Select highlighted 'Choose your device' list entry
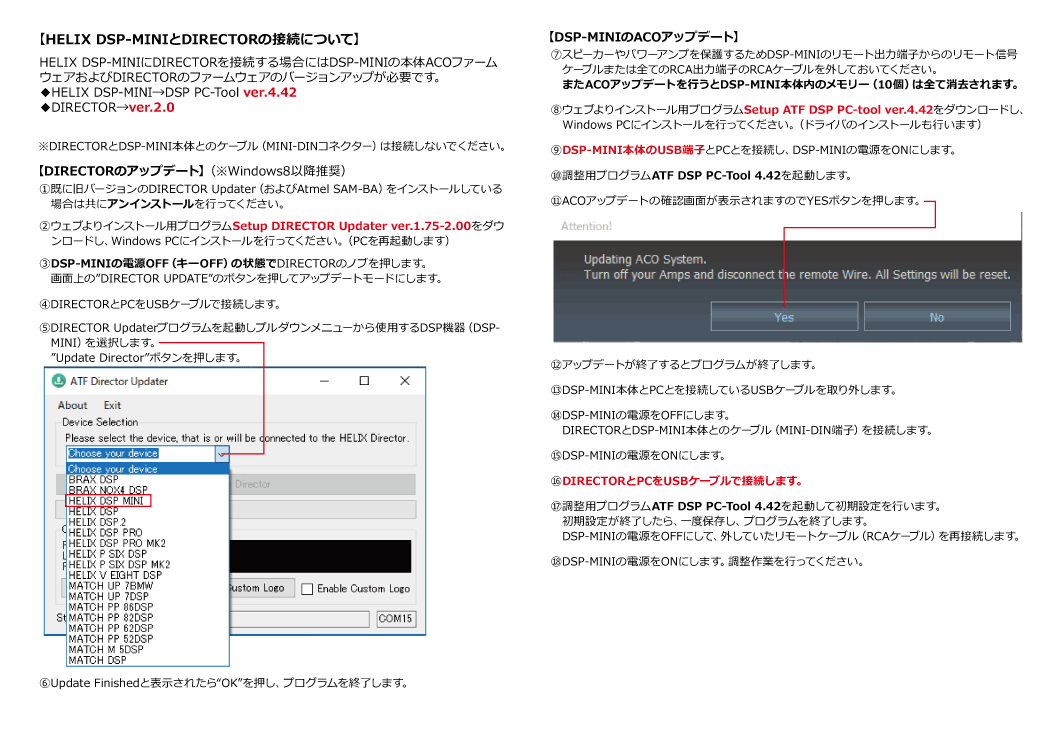 (x=148, y=469)
